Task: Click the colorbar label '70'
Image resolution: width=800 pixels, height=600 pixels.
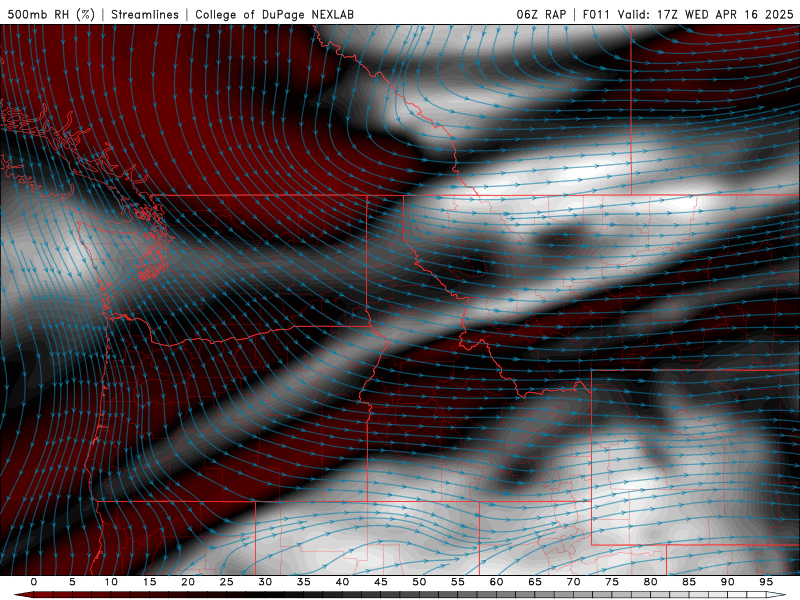Action: click(x=573, y=582)
